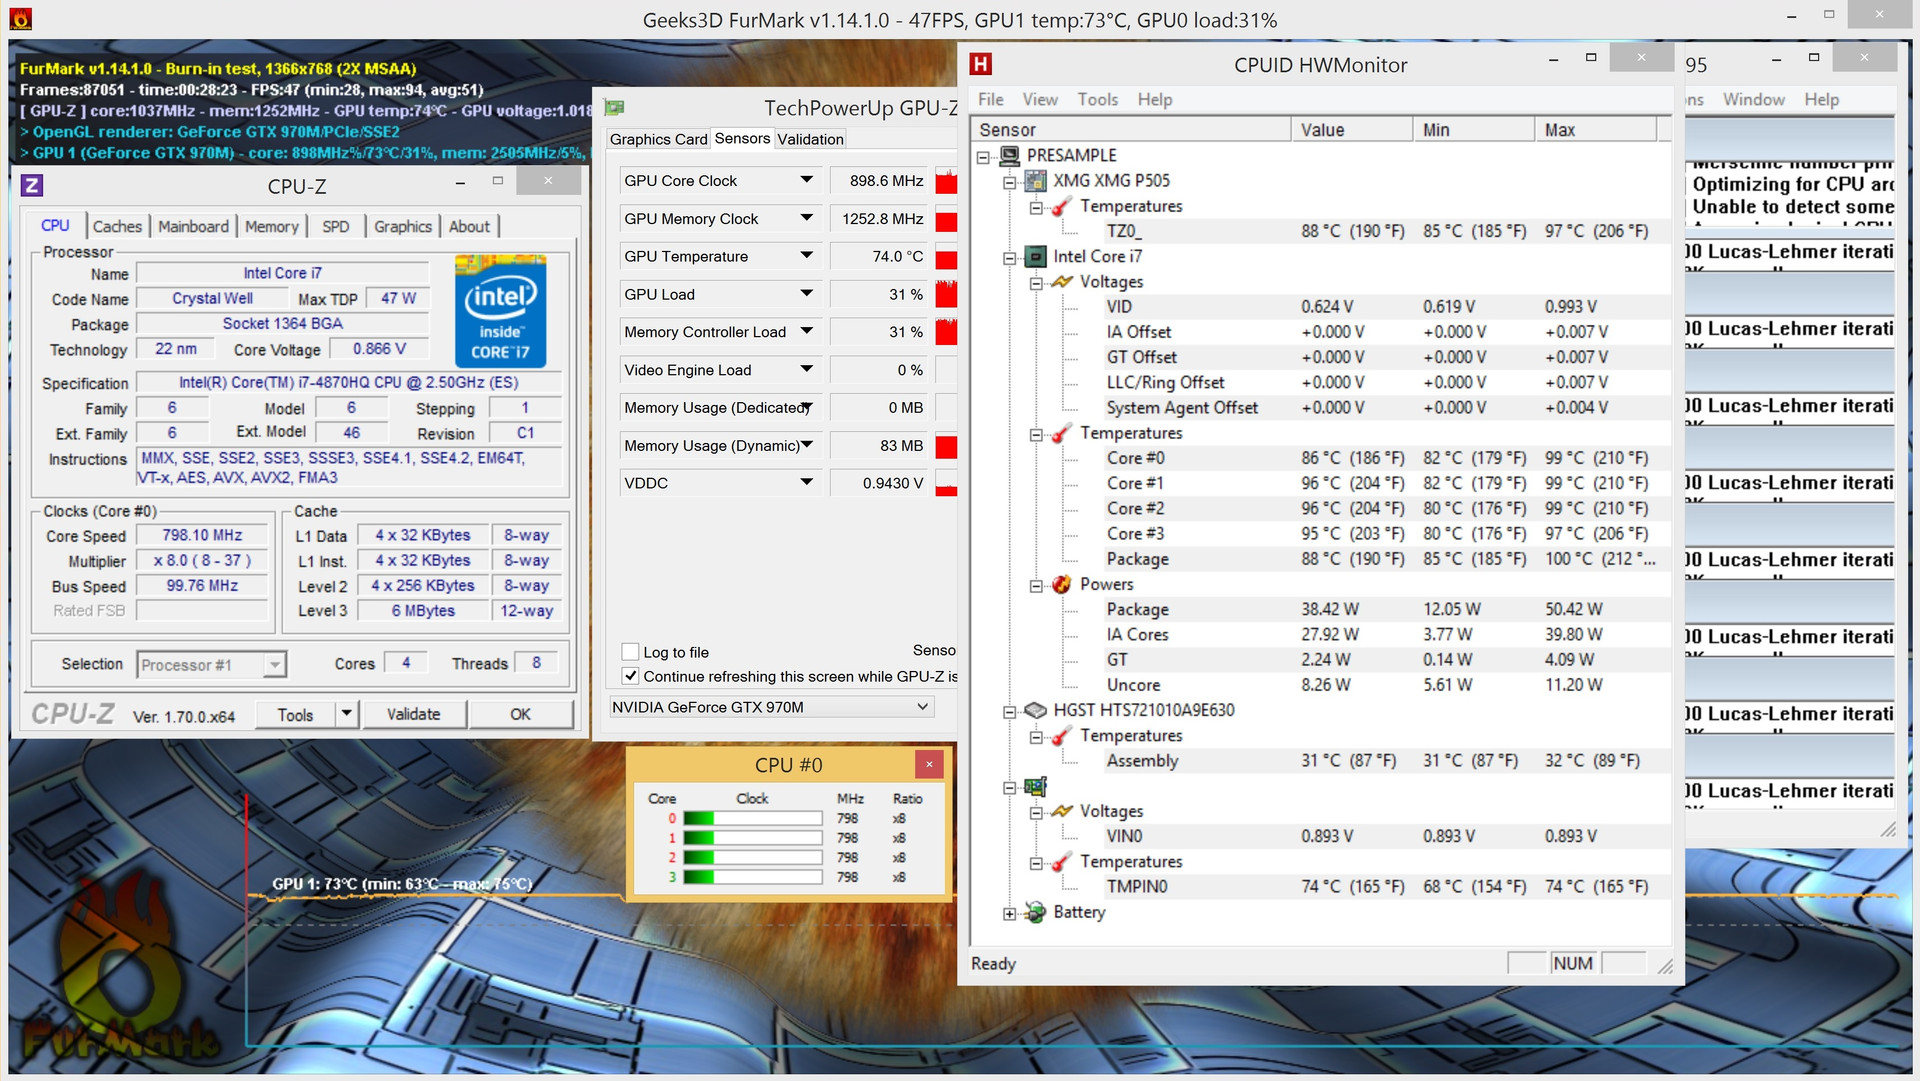Click the Battery icon in sensor tree
This screenshot has width=1920, height=1081.
point(1036,912)
